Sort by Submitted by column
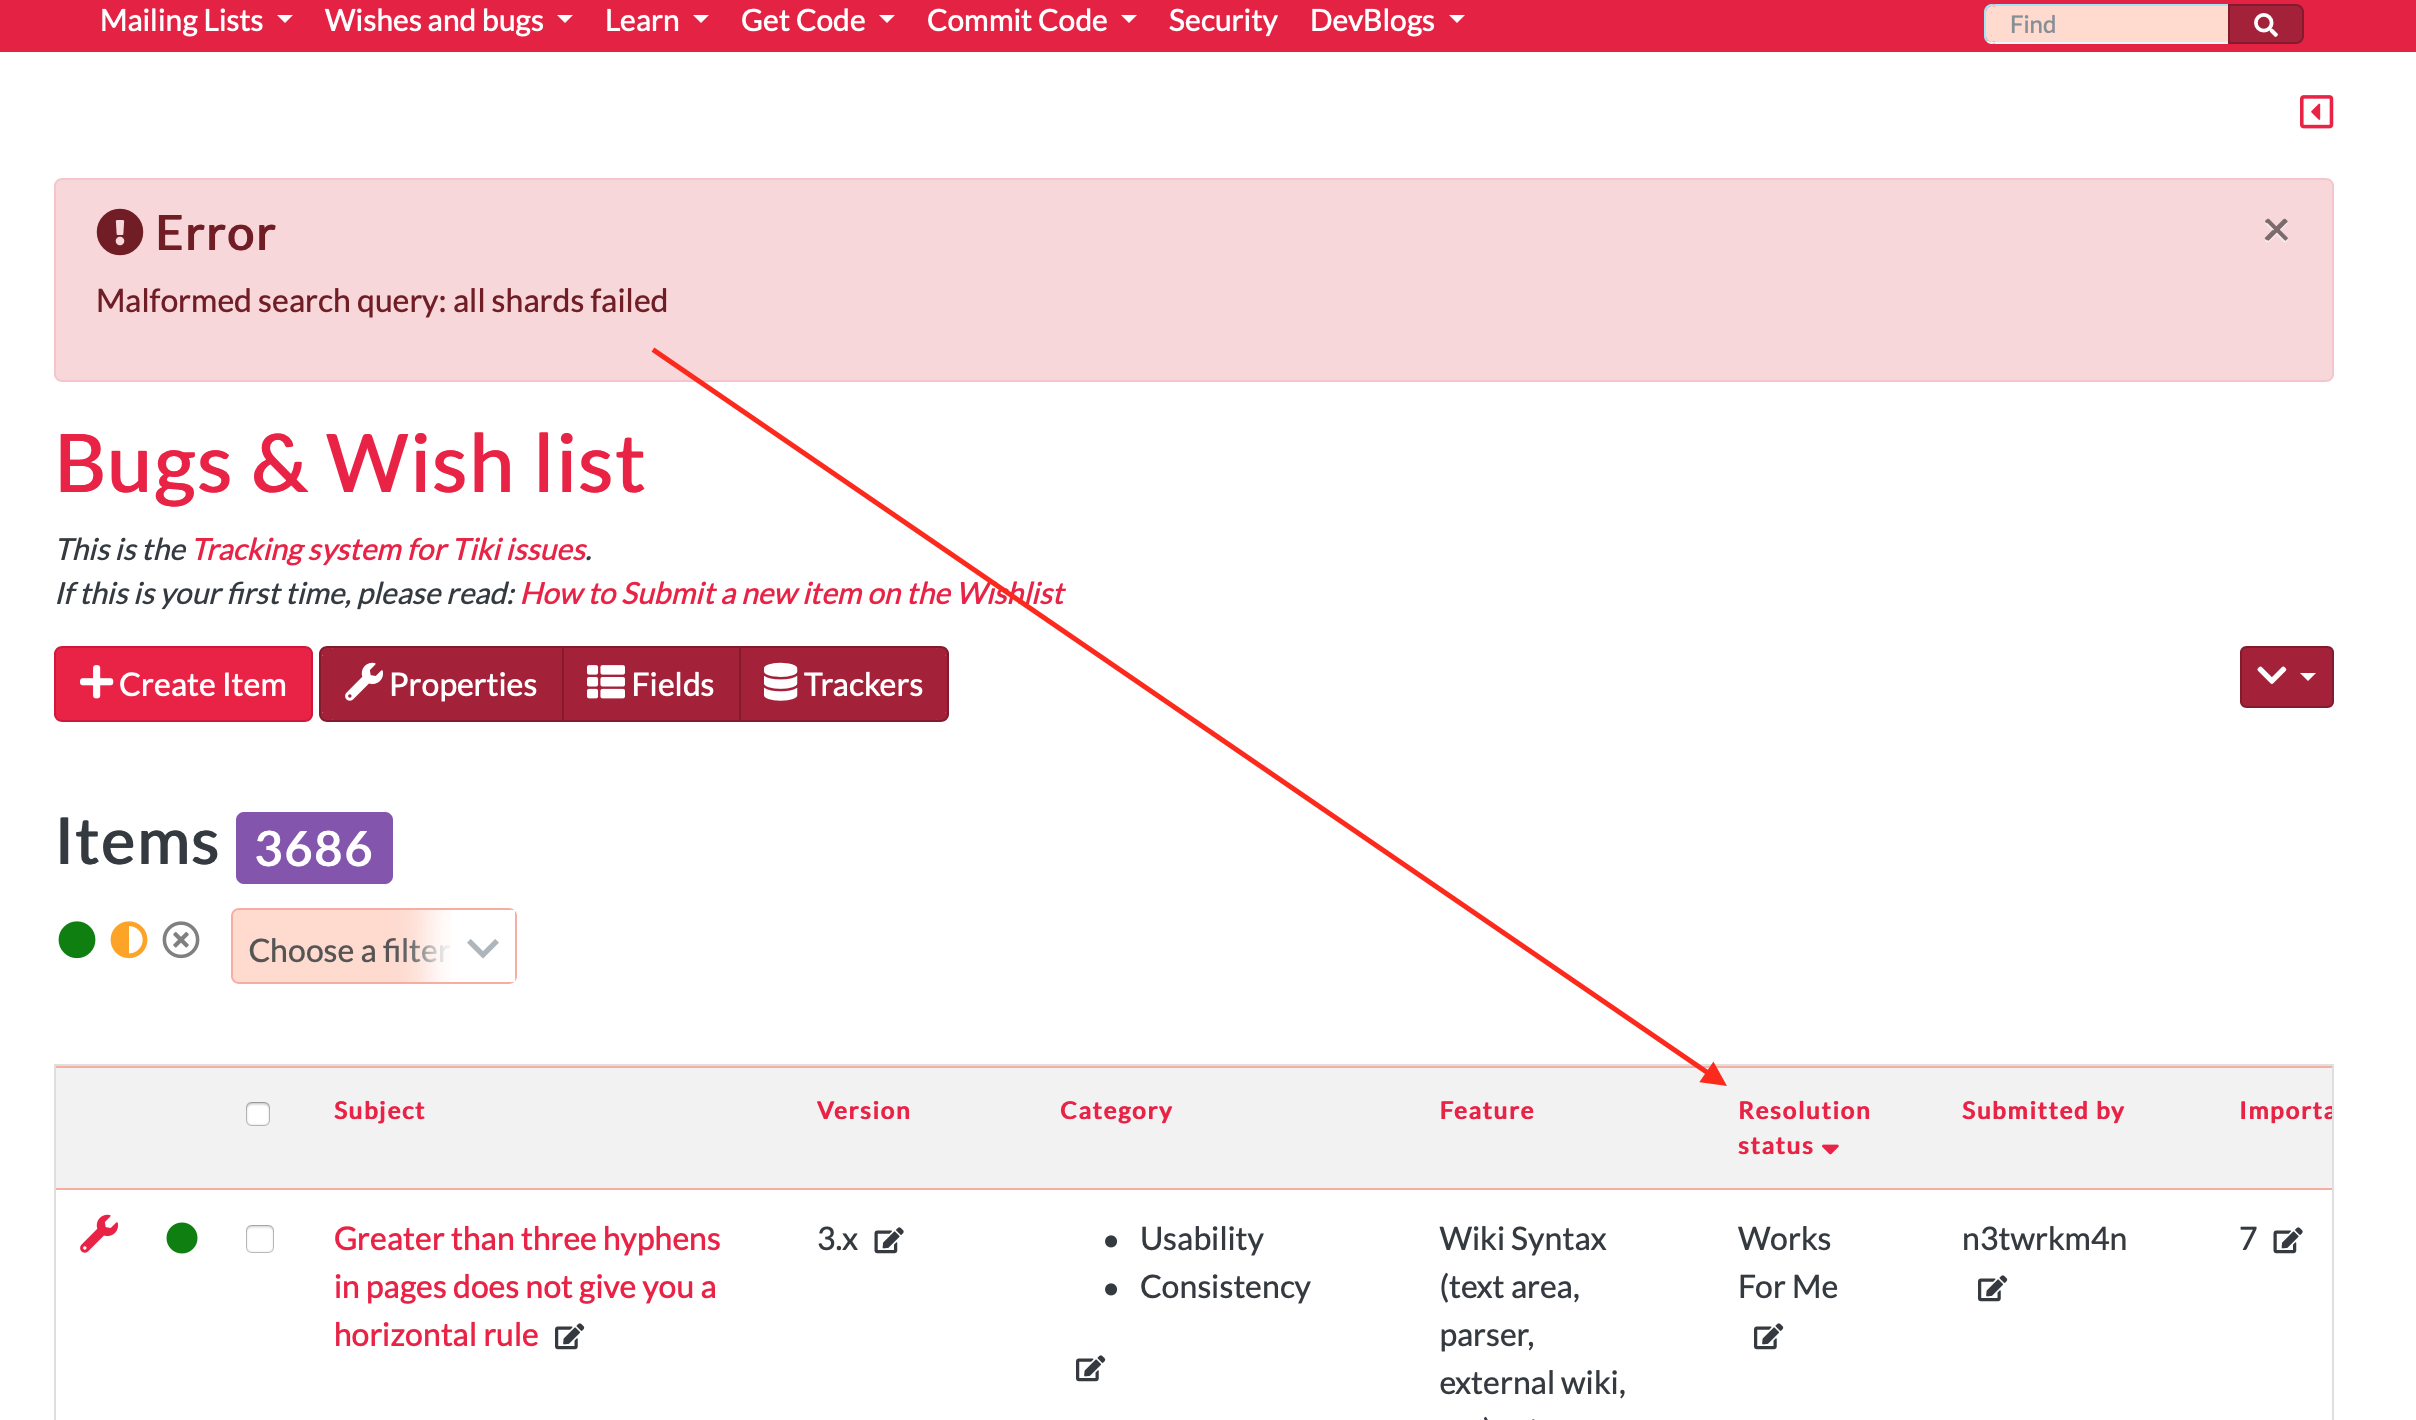 (x=2042, y=1110)
